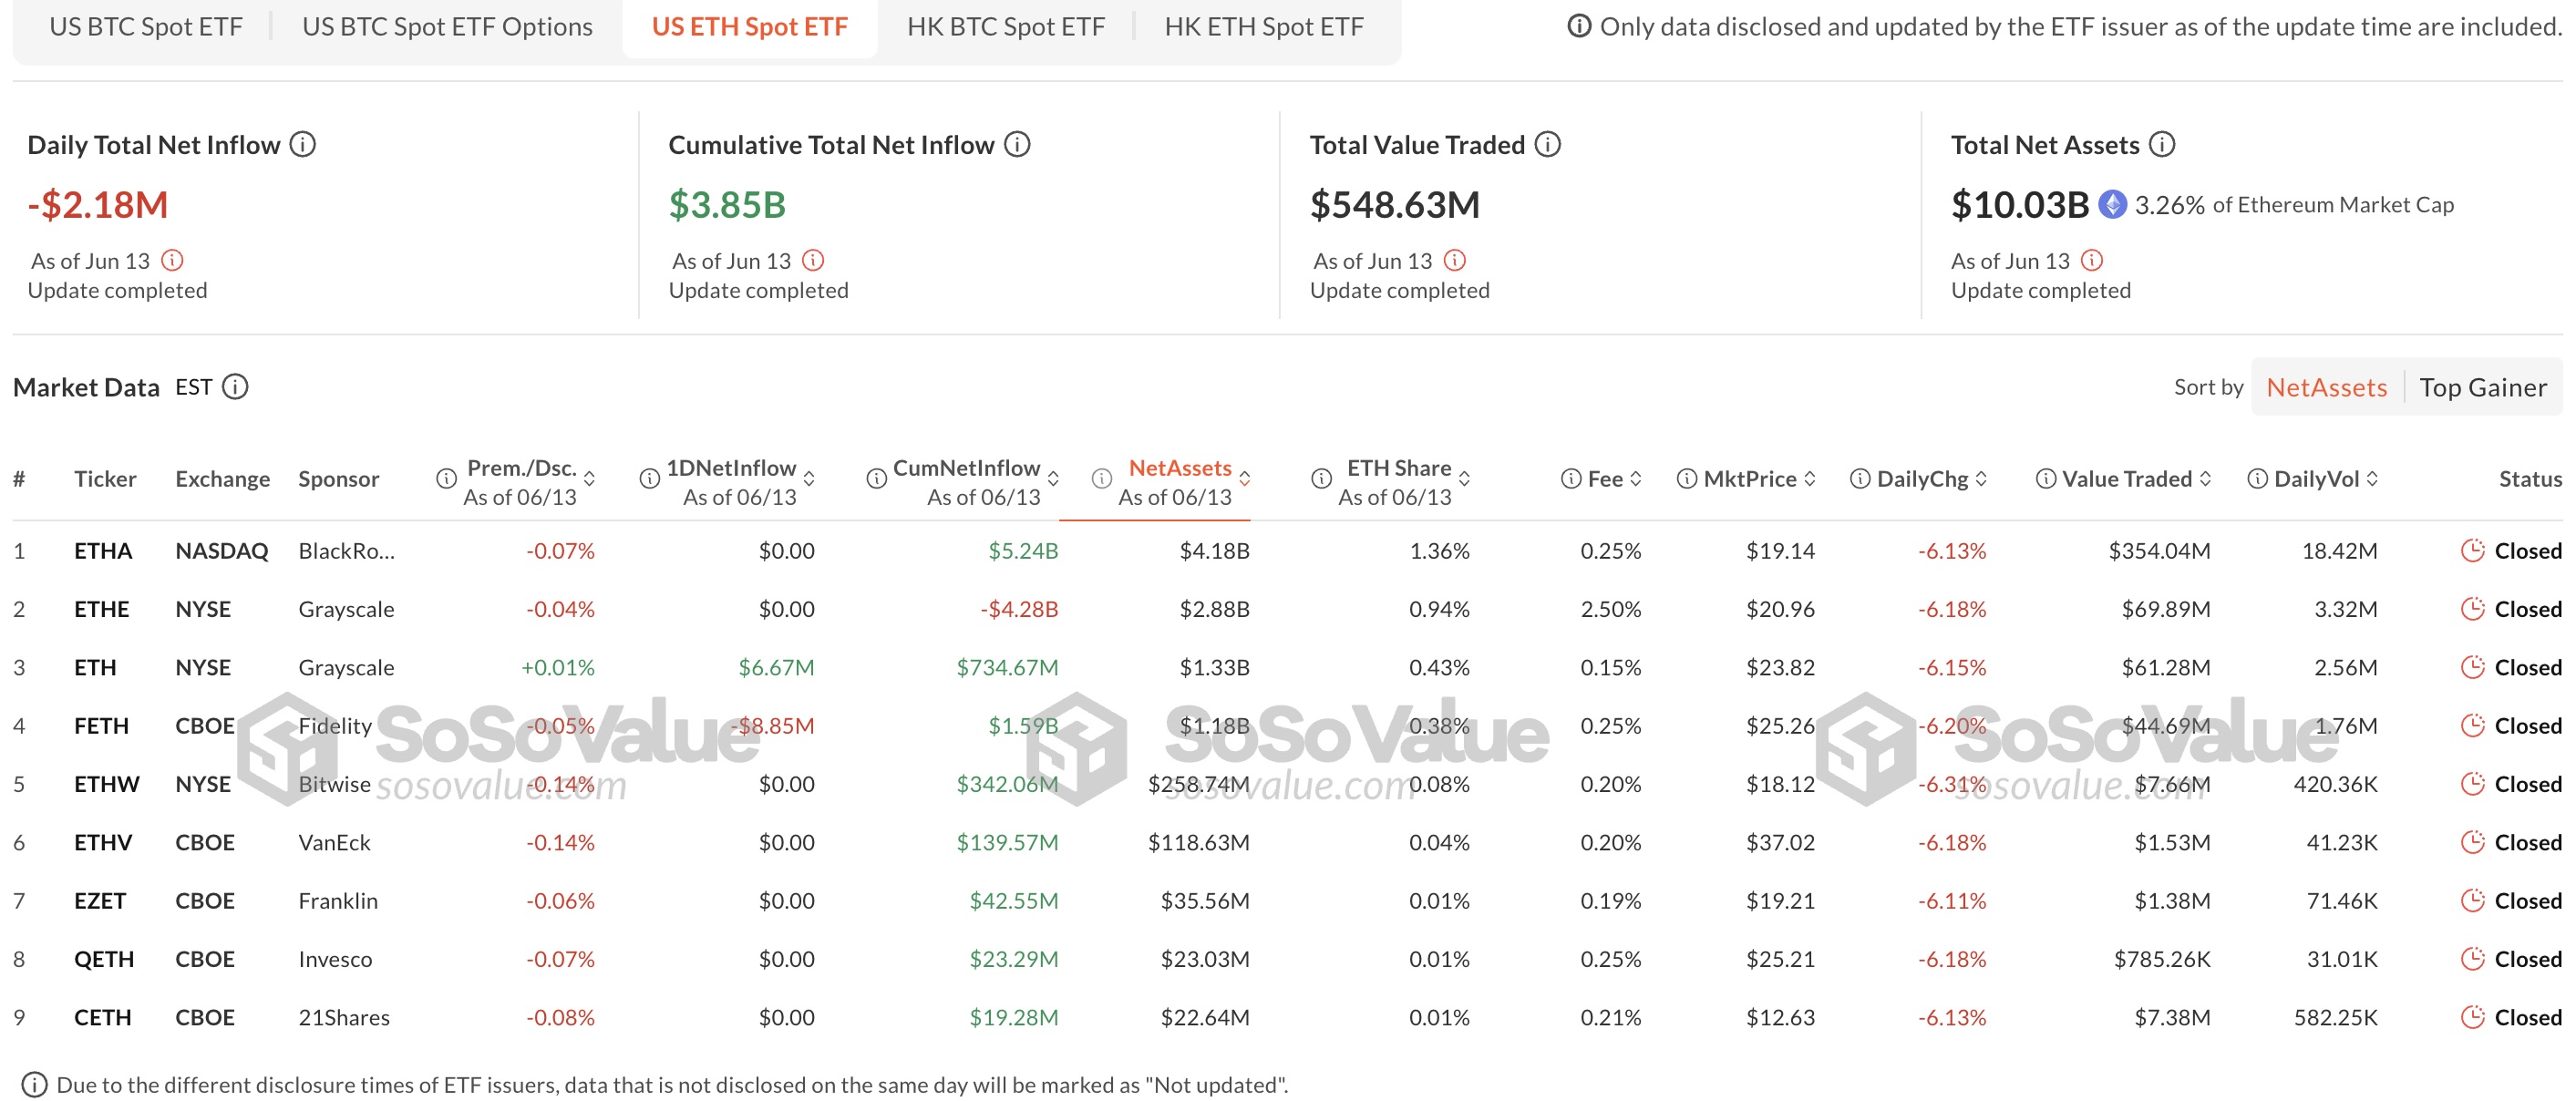Screen dimensions: 2576x1101
Task: Click info icon next to Total Value Traded
Action: coord(1547,145)
